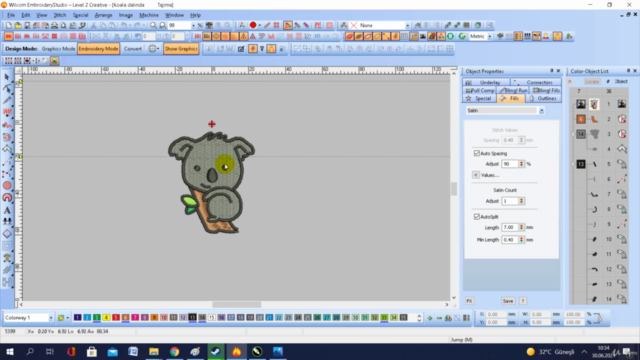Select the Lettering A tool
This screenshot has width=640, height=360.
click(x=7, y=211)
